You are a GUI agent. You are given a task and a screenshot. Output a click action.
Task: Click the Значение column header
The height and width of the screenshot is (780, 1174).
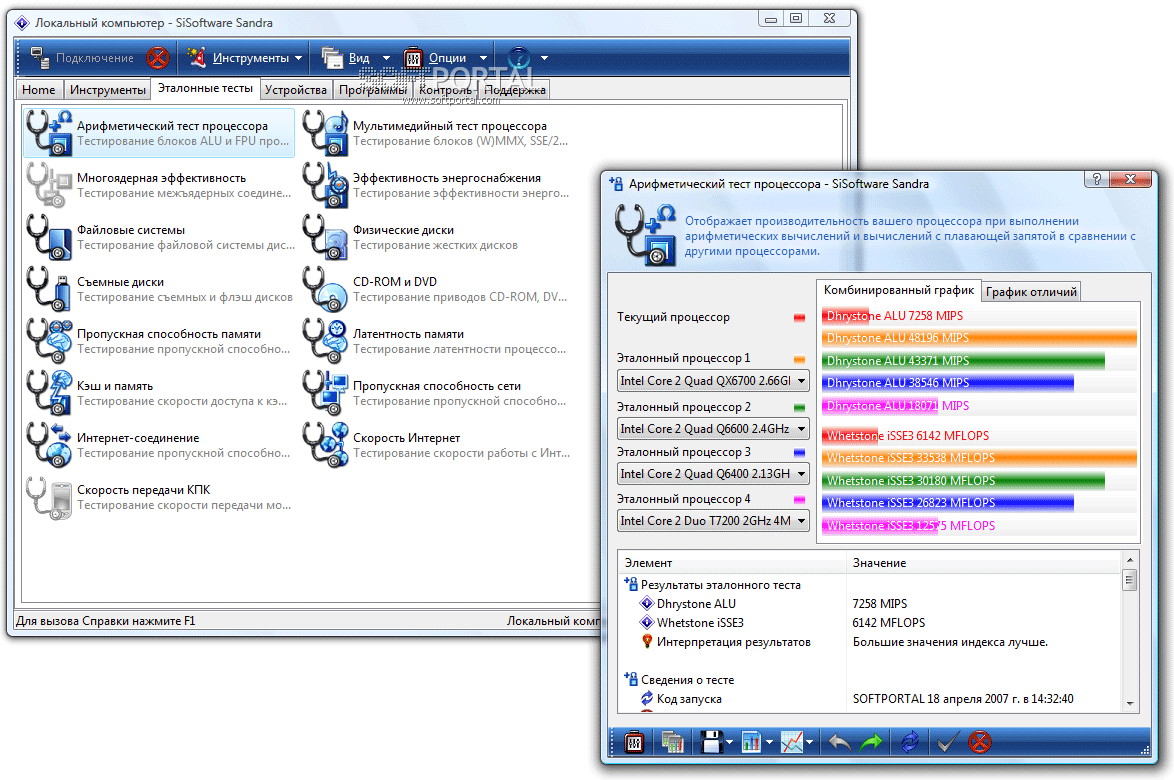[983, 562]
